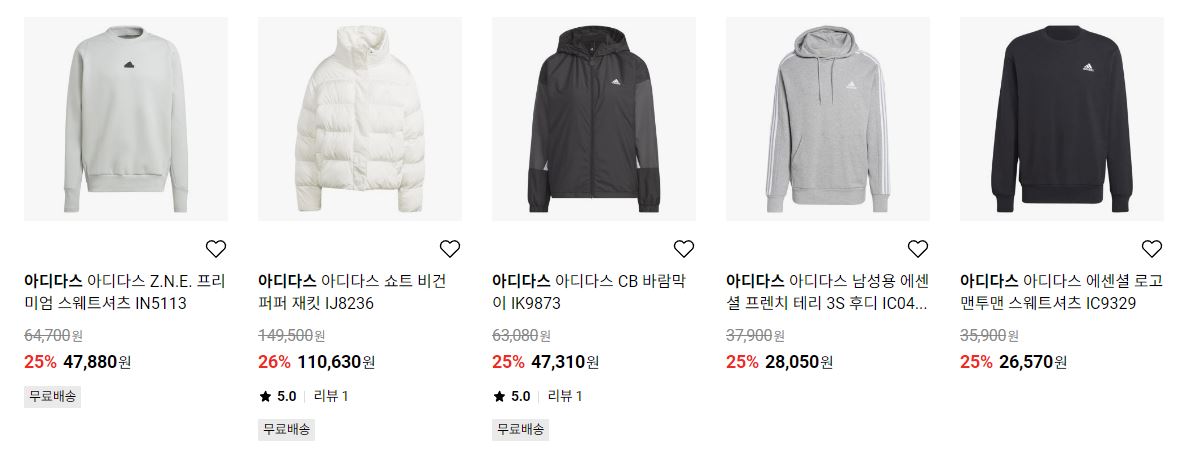This screenshot has height=454, width=1189.
Task: Heart the Essential logo sweatshirt IC9329
Action: (1152, 249)
